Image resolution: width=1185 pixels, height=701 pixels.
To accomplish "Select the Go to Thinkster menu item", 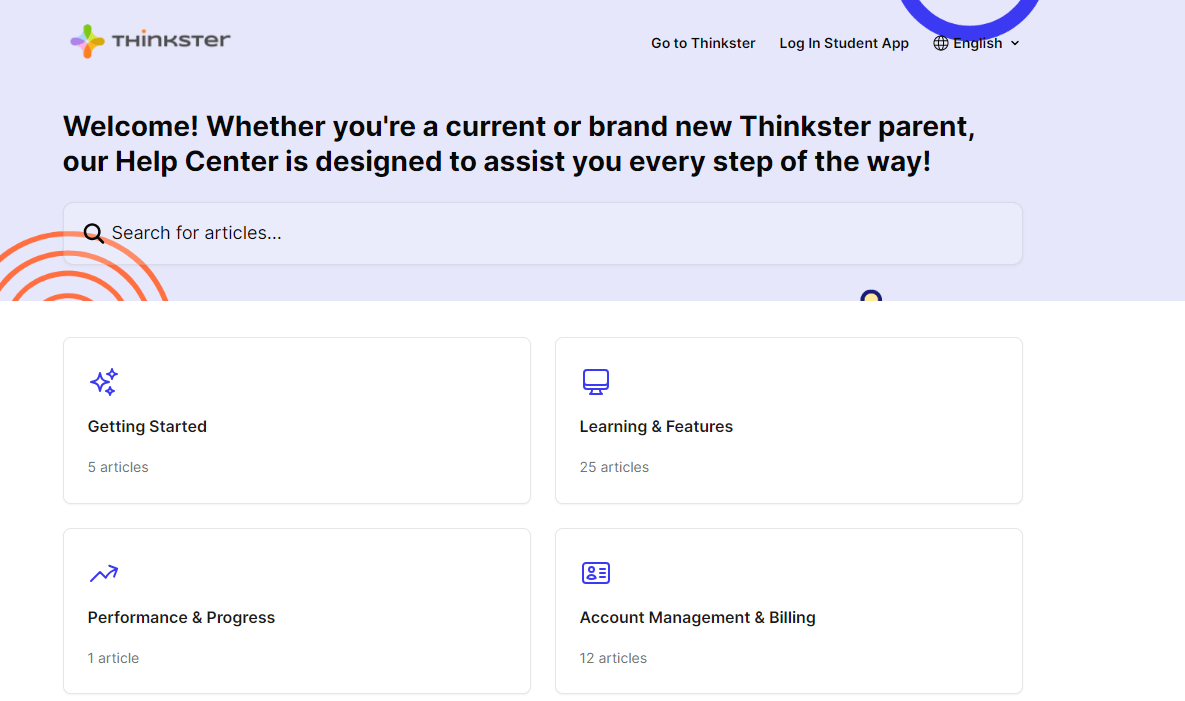I will point(703,43).
